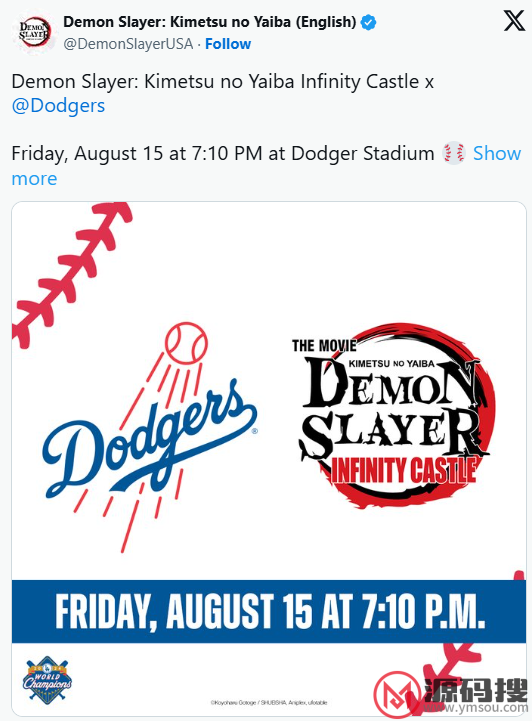Click the copyright text under the banner

(x=269, y=702)
